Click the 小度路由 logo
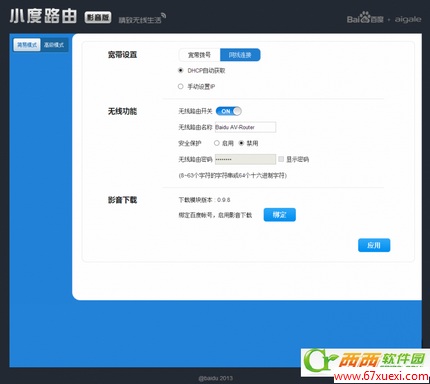Image resolution: width=430 pixels, height=384 pixels. [x=43, y=16]
